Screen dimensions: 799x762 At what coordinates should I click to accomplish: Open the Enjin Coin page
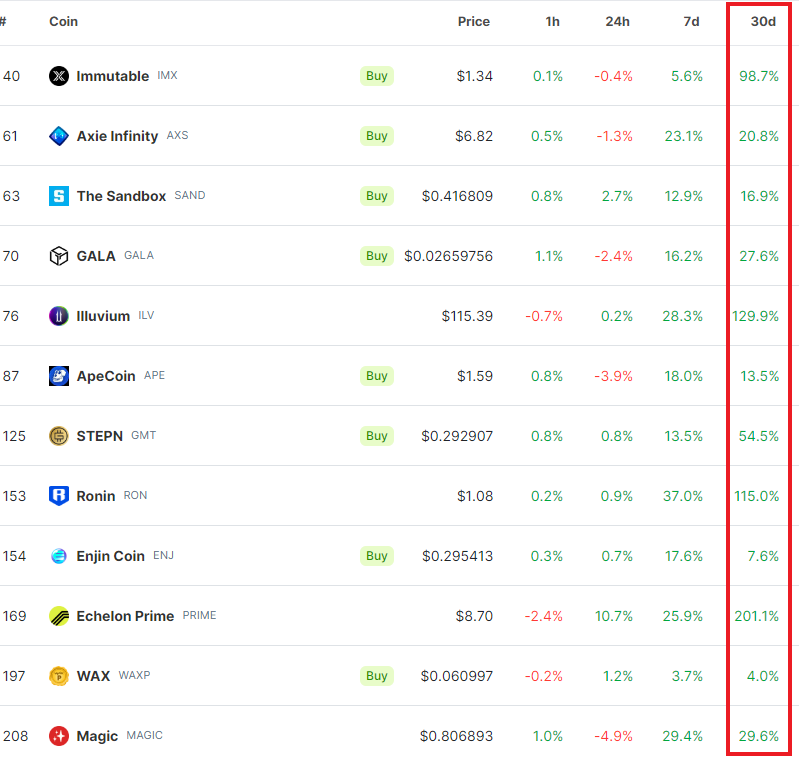[111, 556]
